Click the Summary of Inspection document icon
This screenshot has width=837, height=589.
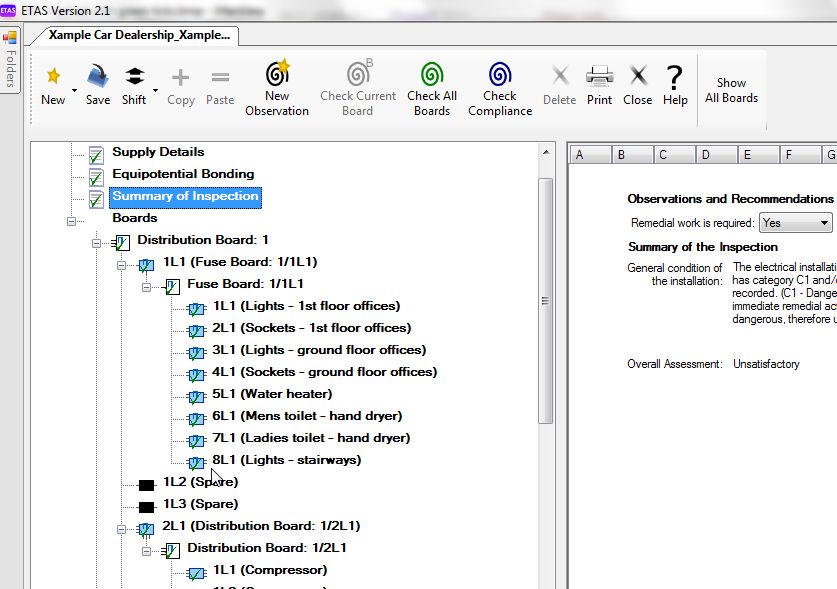pyautogui.click(x=96, y=199)
